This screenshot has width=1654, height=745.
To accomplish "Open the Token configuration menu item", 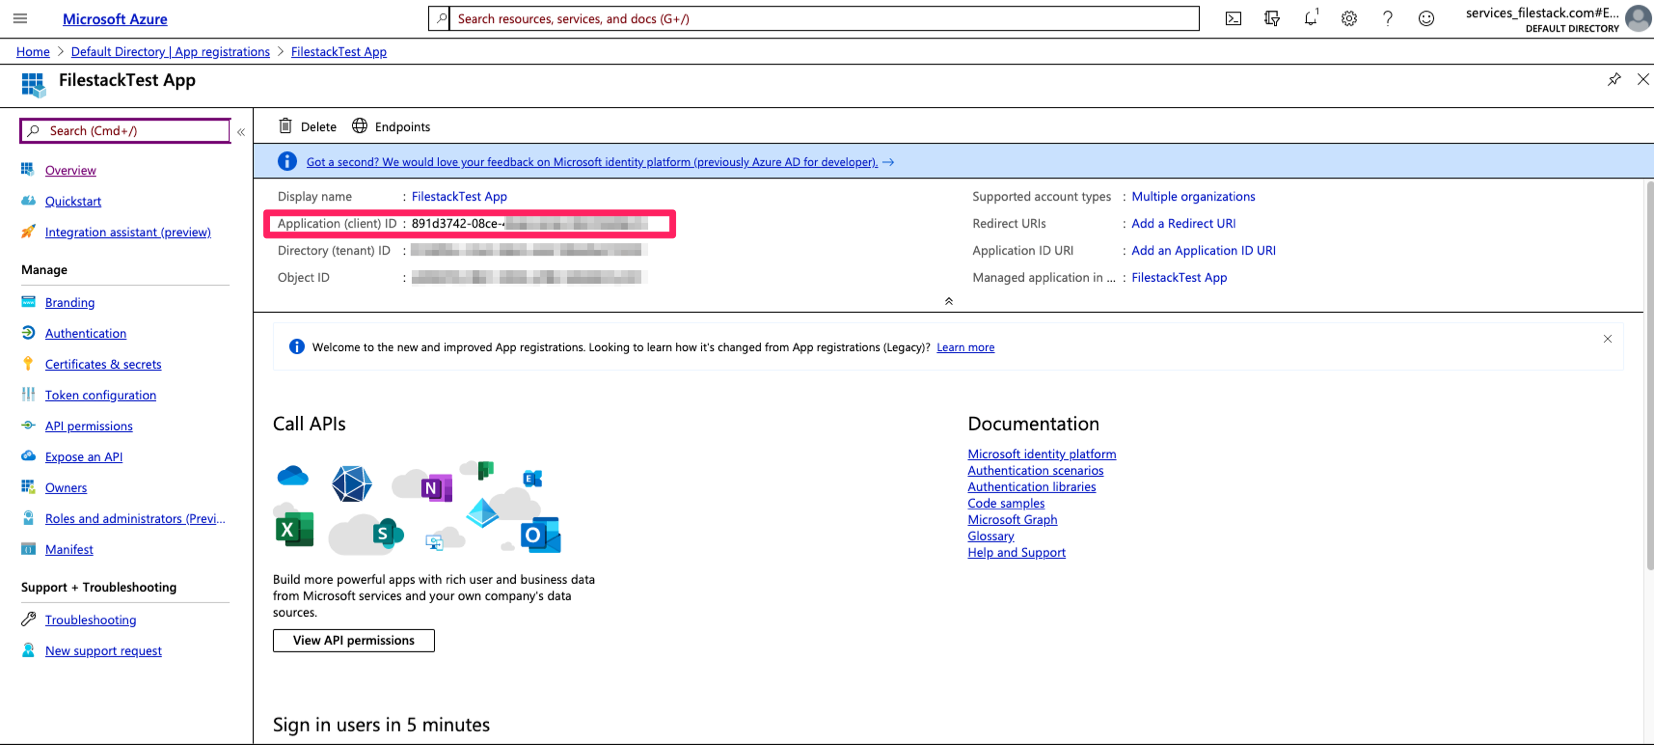I will (100, 395).
